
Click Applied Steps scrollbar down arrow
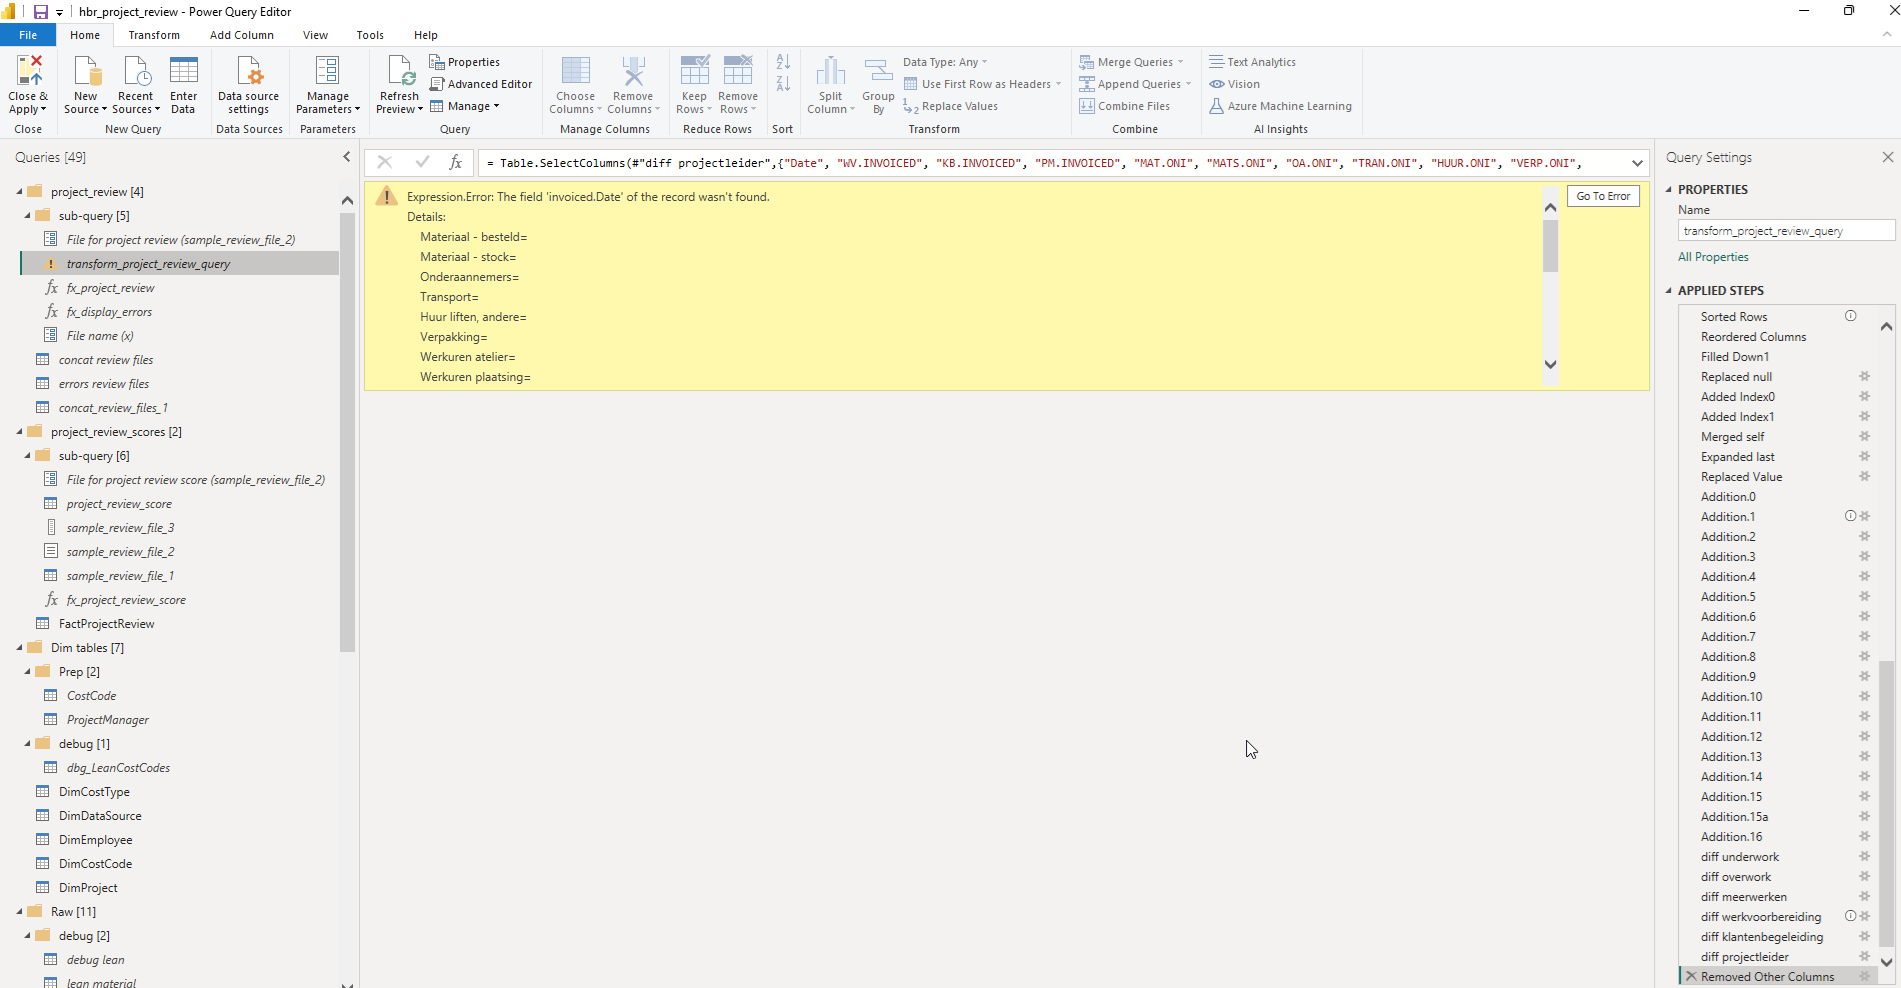point(1886,962)
